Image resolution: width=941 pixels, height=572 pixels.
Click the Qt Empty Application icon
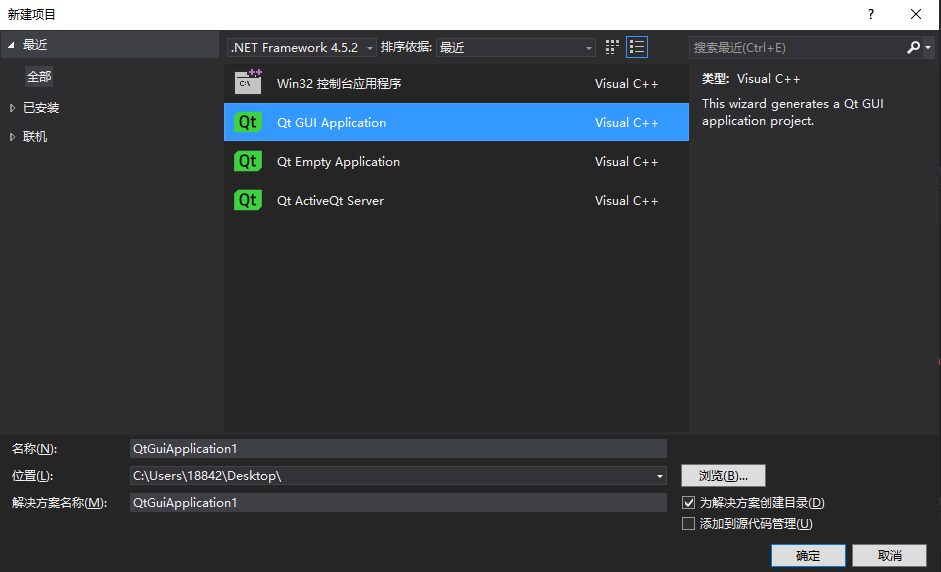click(248, 161)
